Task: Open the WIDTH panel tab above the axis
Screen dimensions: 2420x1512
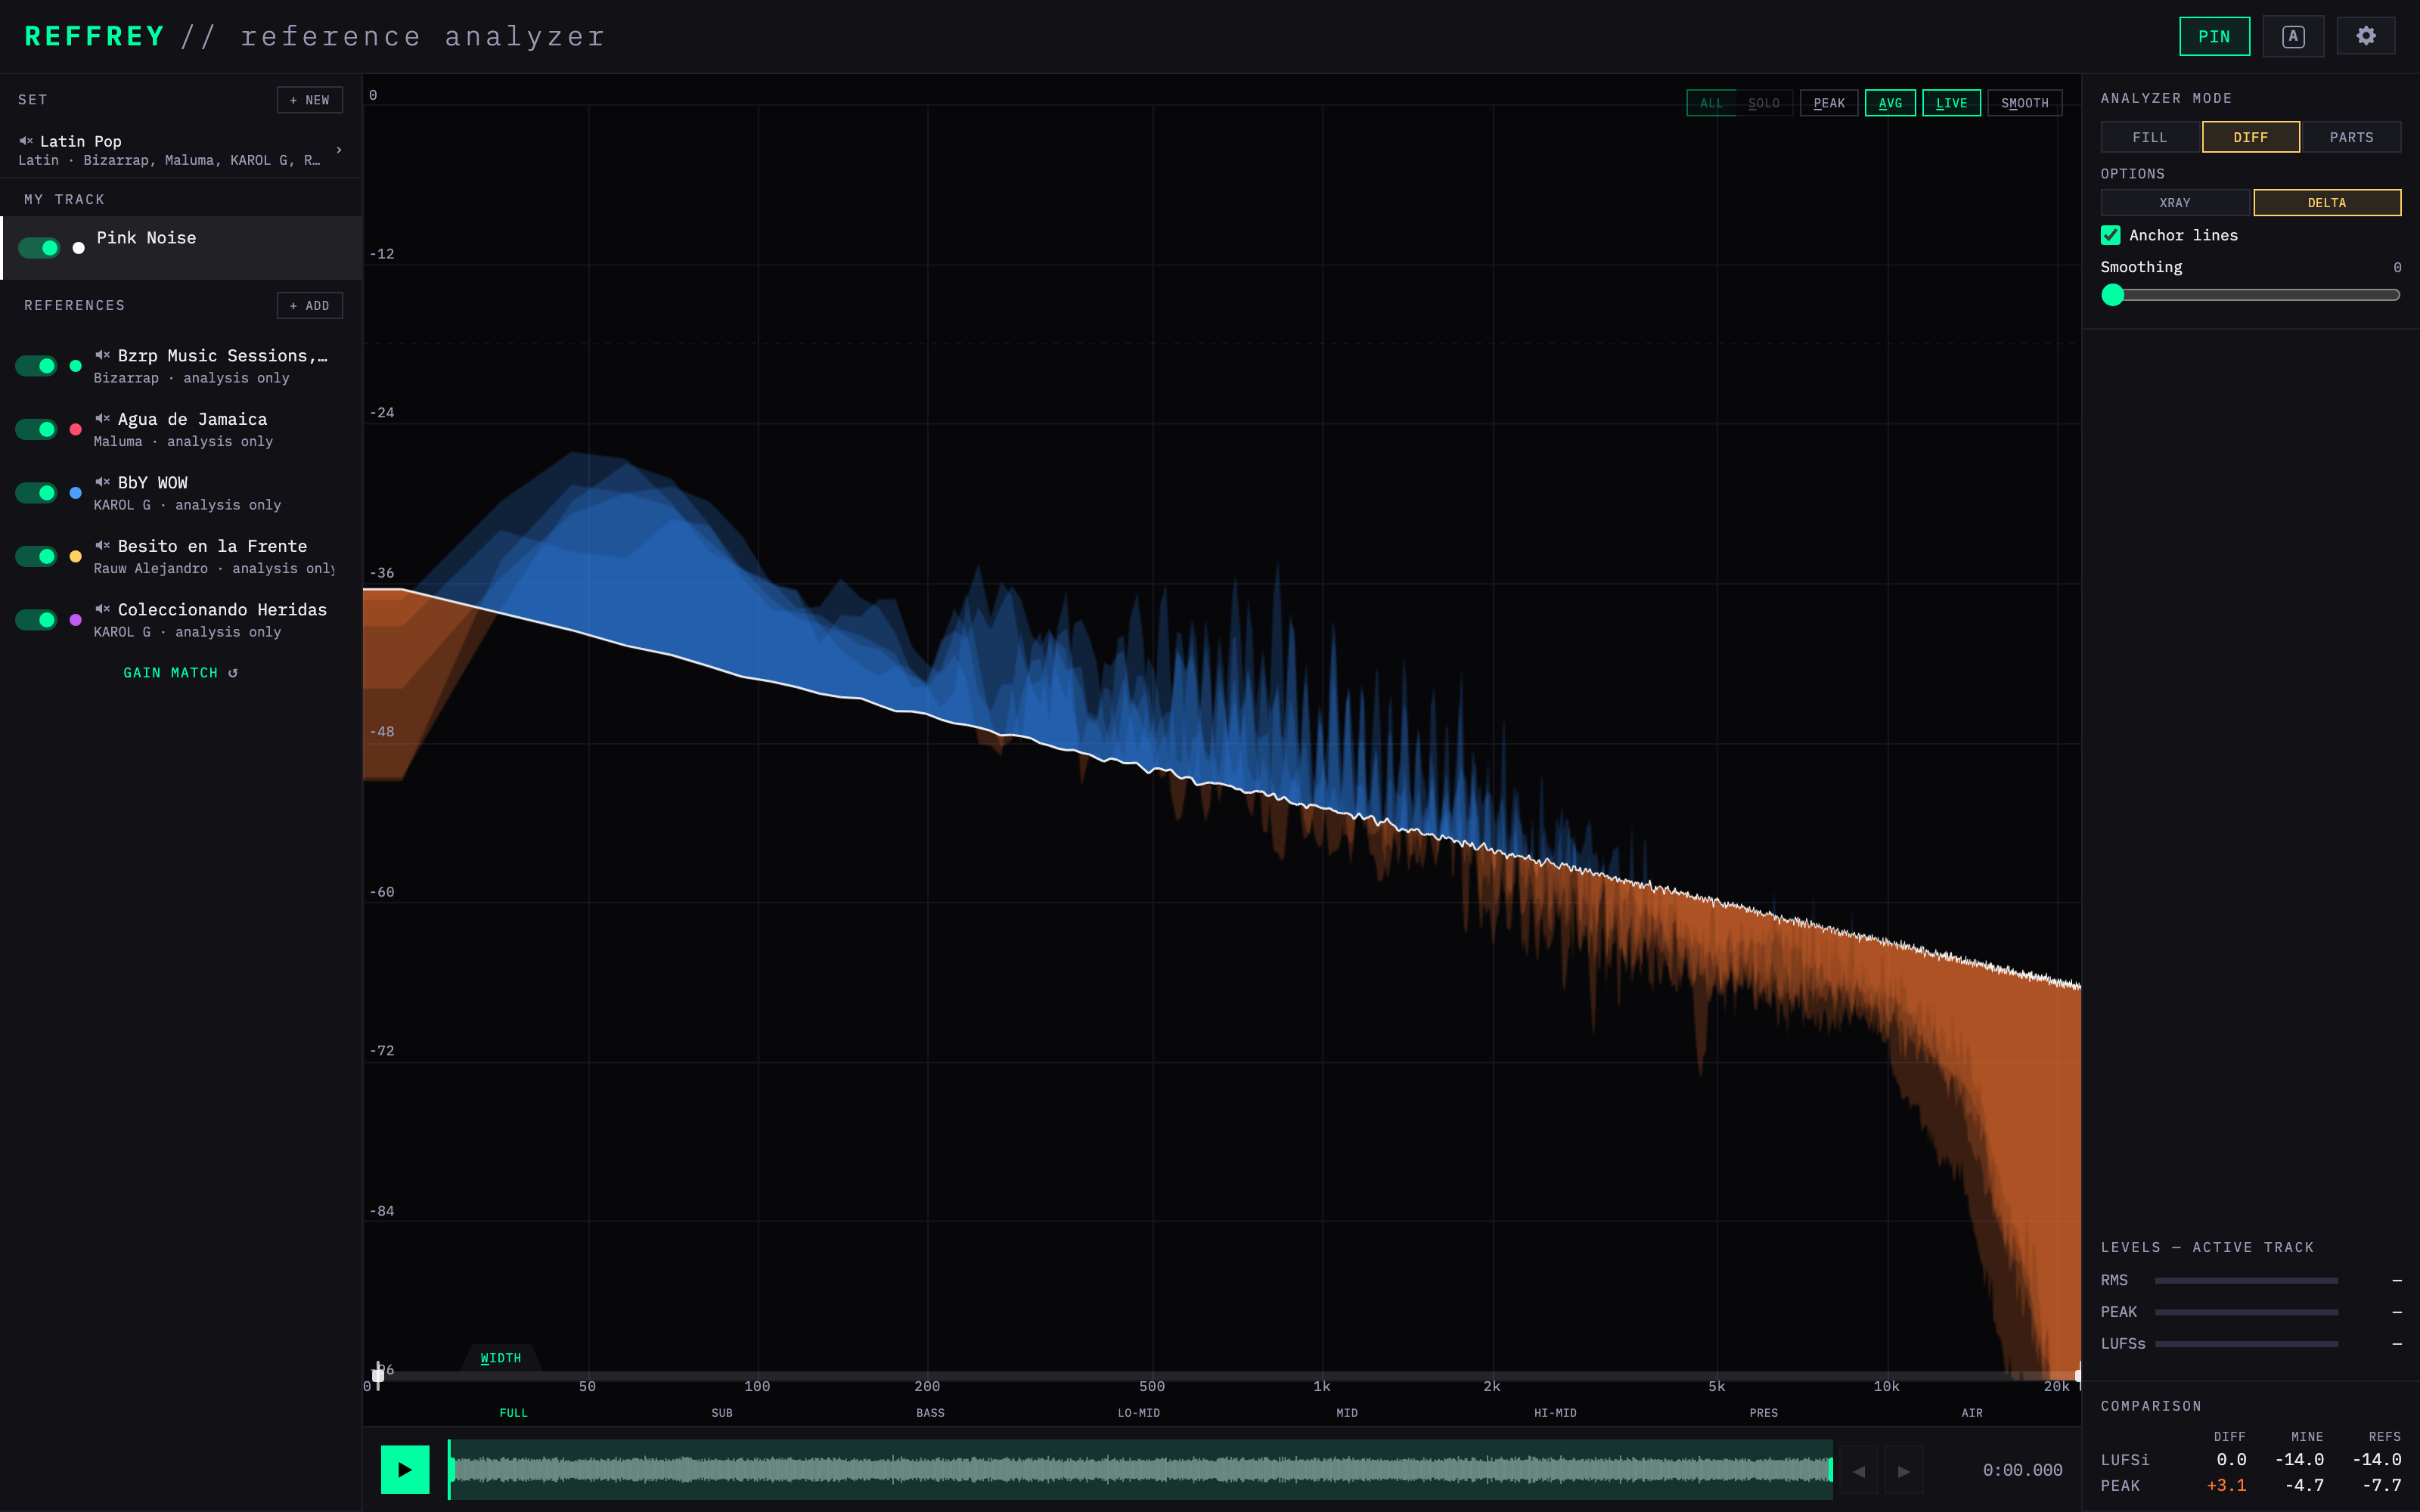Action: [500, 1358]
